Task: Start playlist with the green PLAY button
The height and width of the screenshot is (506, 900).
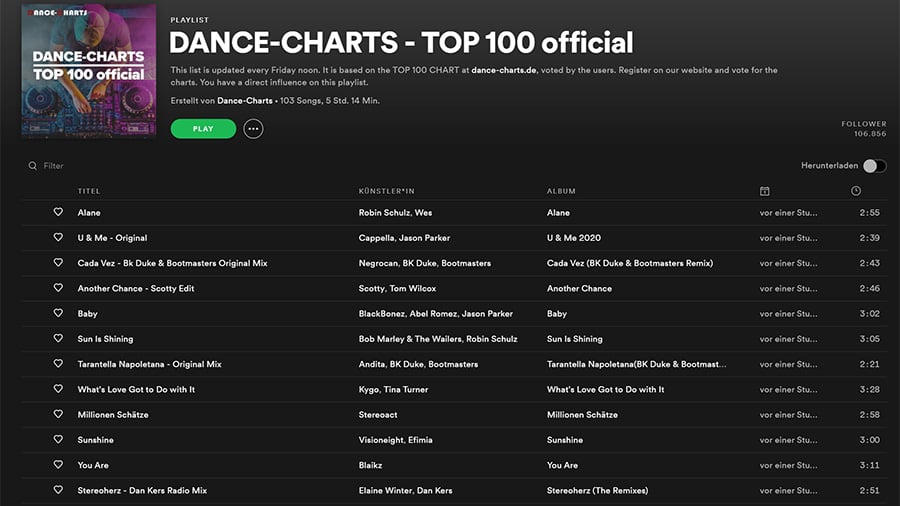Action: (x=203, y=129)
